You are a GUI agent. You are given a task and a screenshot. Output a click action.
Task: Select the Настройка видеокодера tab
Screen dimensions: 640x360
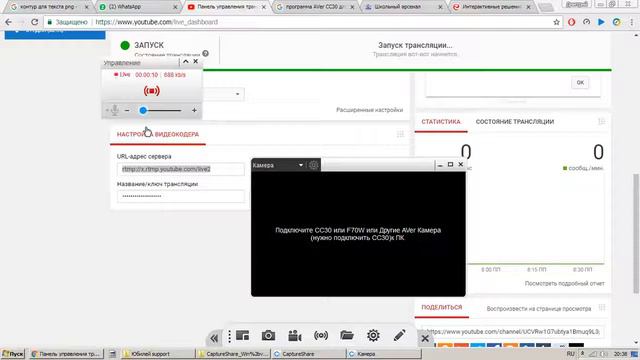158,134
